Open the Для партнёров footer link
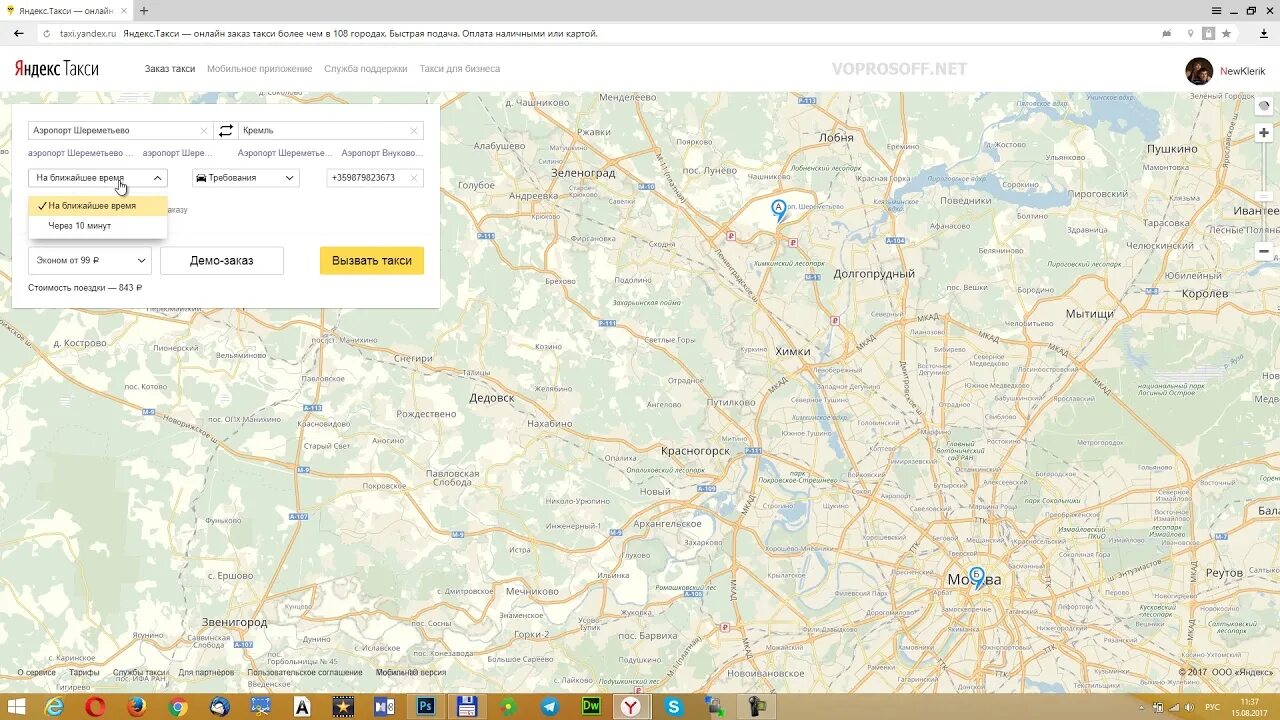Screen dimensions: 1280x720 [x=207, y=673]
